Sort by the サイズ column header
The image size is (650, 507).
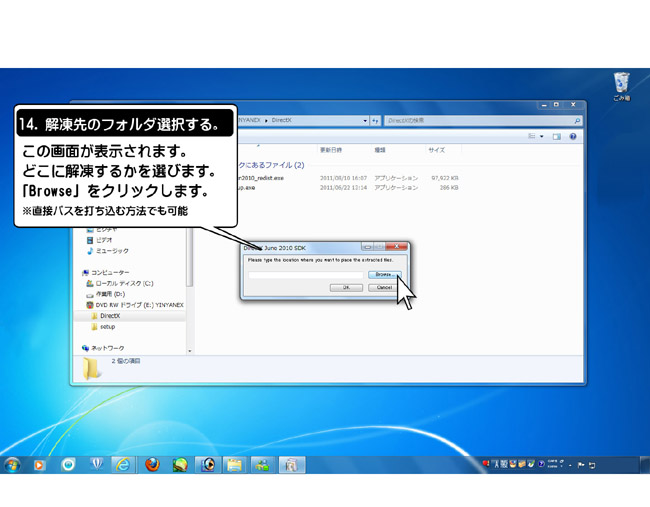click(437, 150)
